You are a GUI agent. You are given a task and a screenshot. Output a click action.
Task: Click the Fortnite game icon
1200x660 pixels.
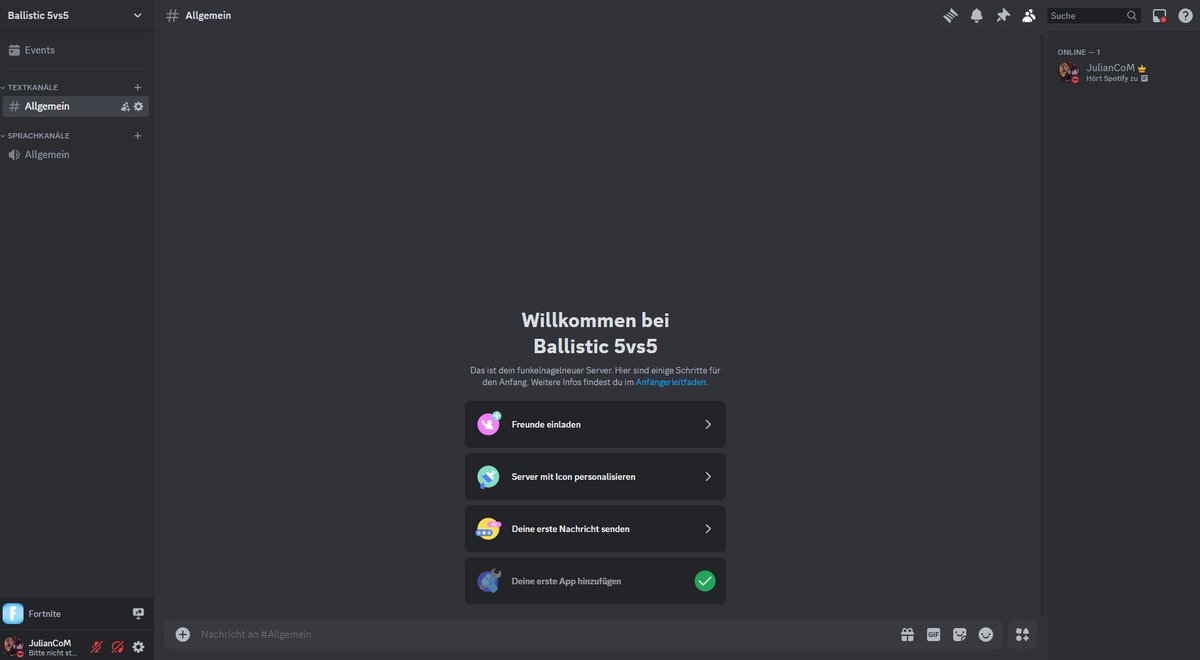tap(13, 613)
